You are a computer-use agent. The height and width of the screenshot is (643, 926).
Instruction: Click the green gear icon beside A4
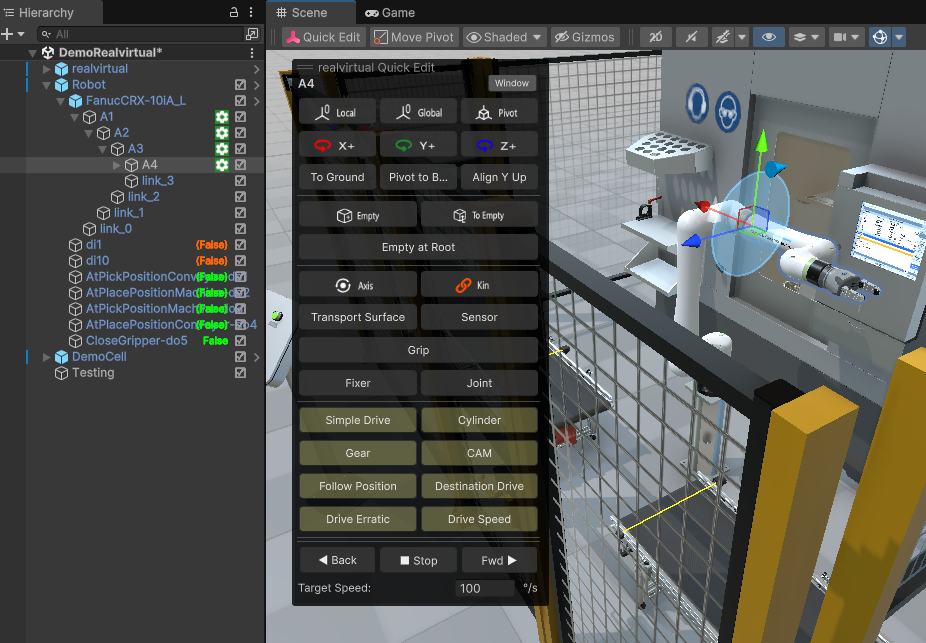point(221,165)
